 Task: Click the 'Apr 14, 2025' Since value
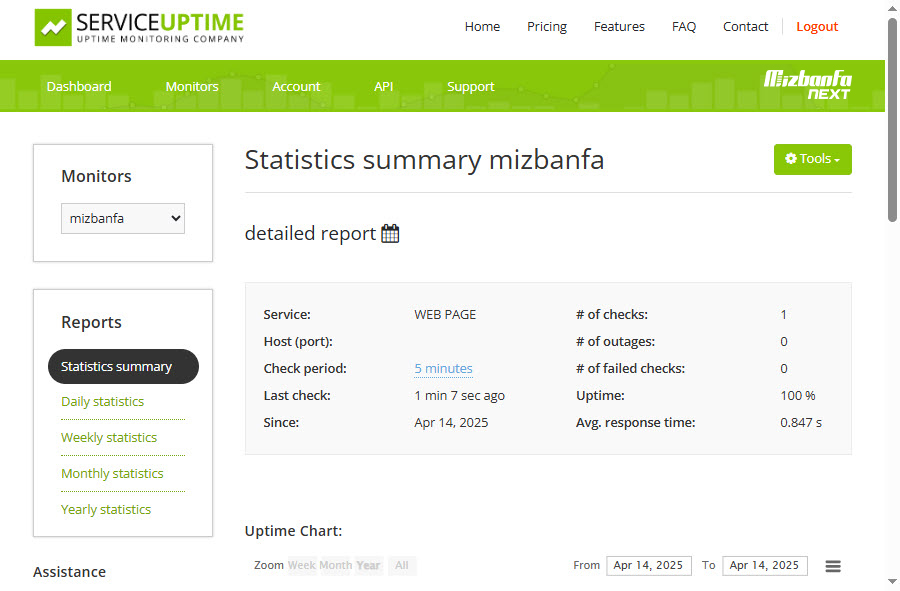[x=451, y=423]
